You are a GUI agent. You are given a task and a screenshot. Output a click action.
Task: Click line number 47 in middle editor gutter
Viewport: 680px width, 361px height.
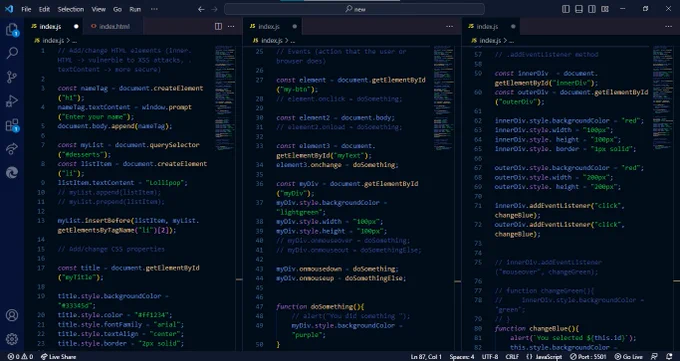[x=259, y=306]
